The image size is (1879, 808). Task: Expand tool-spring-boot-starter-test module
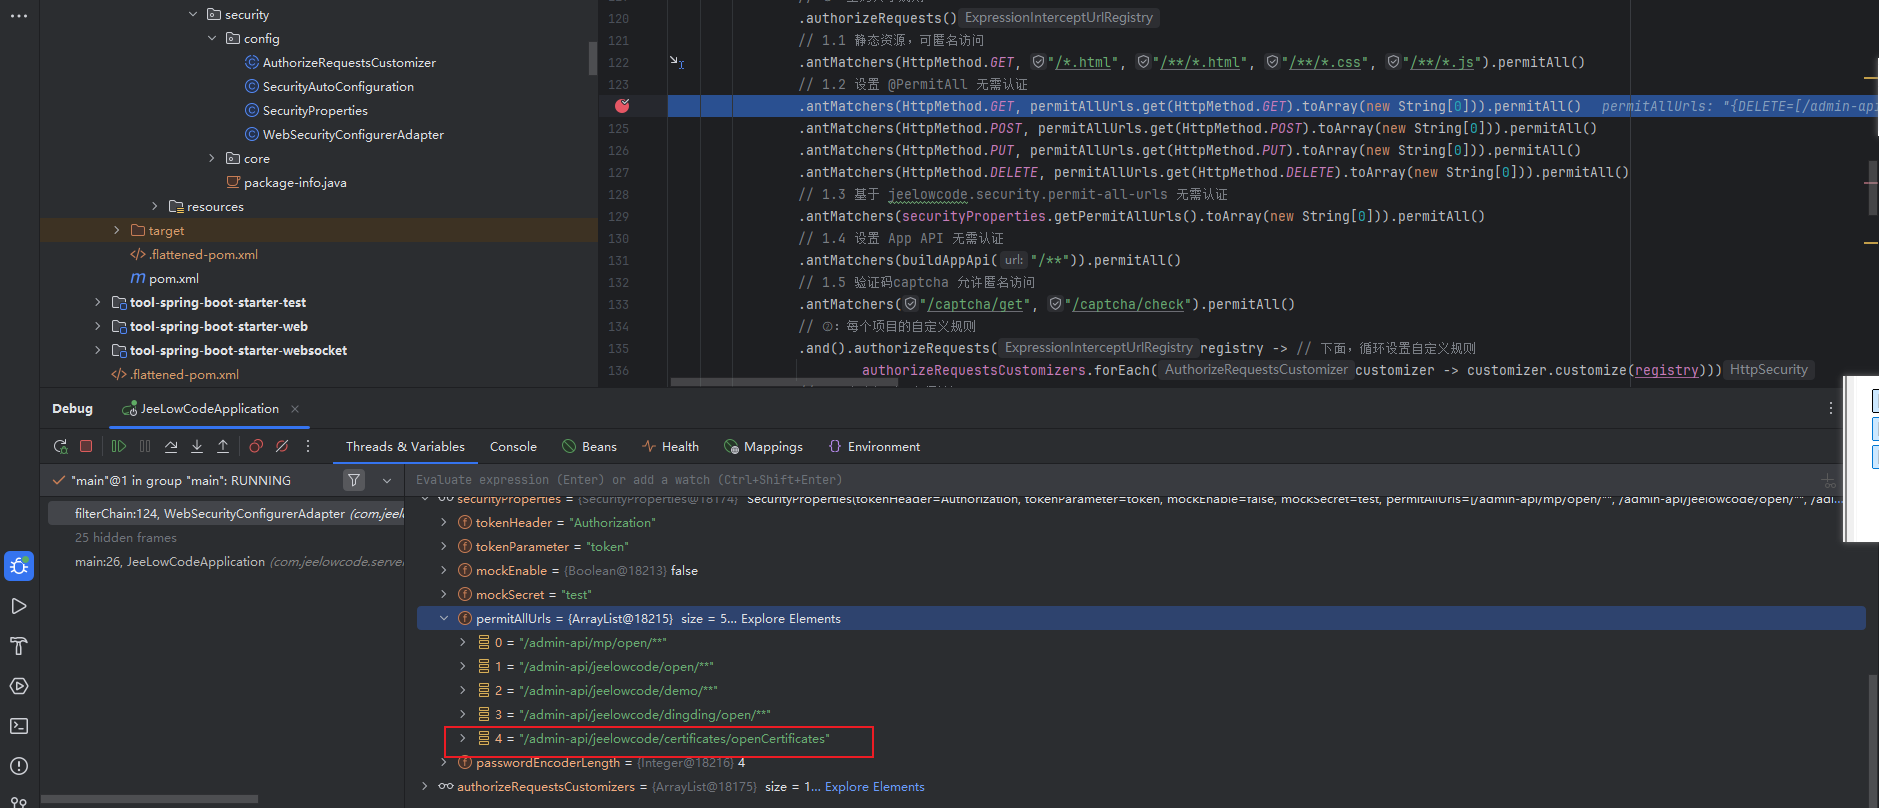98,302
